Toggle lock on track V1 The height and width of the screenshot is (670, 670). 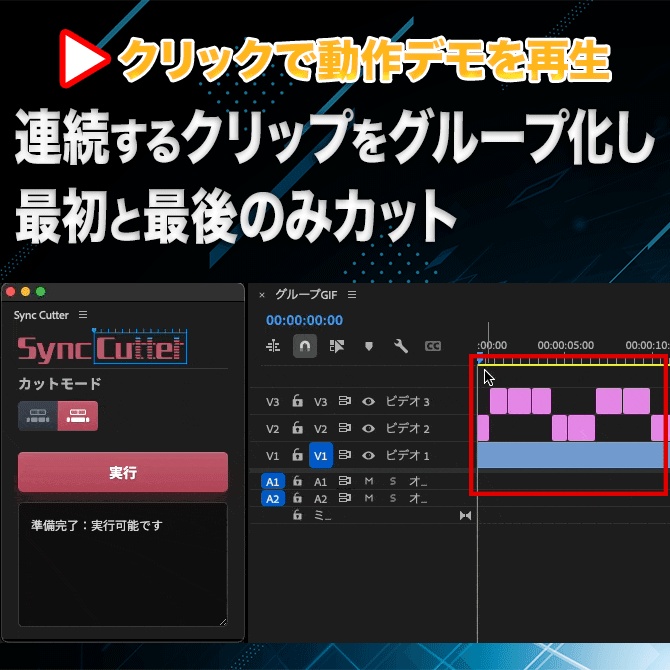297,455
